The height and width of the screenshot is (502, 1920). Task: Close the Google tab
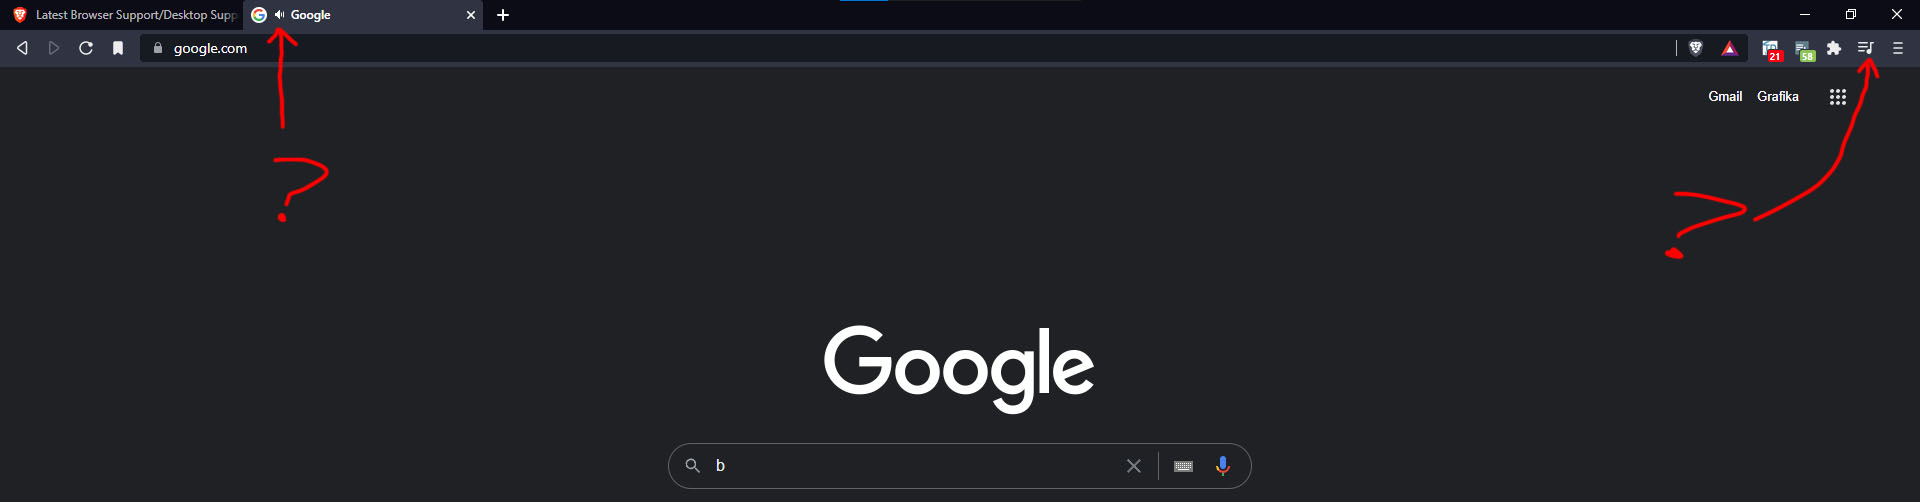[x=471, y=15]
